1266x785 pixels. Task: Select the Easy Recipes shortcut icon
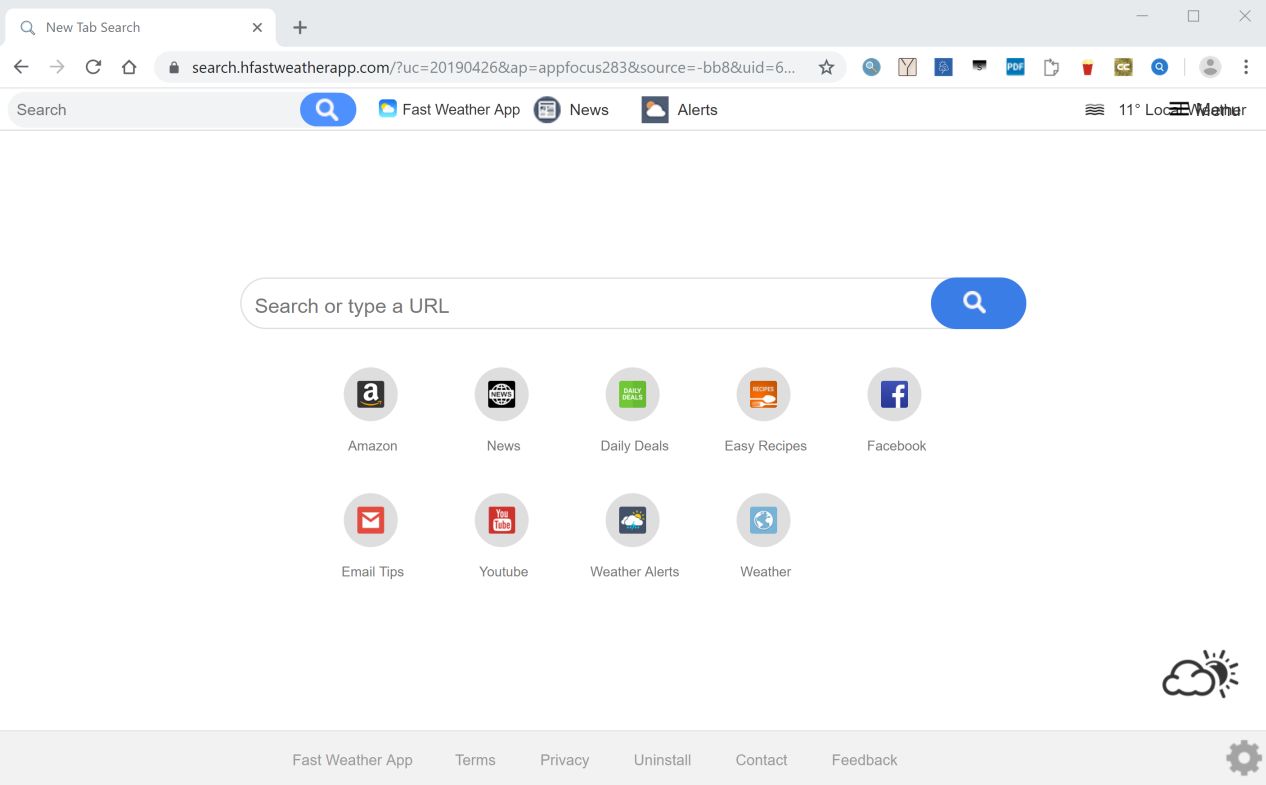(763, 394)
